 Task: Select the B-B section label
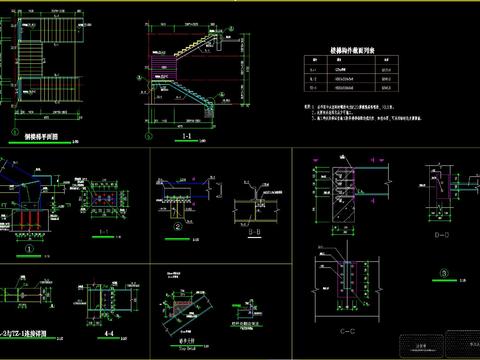tap(255, 232)
